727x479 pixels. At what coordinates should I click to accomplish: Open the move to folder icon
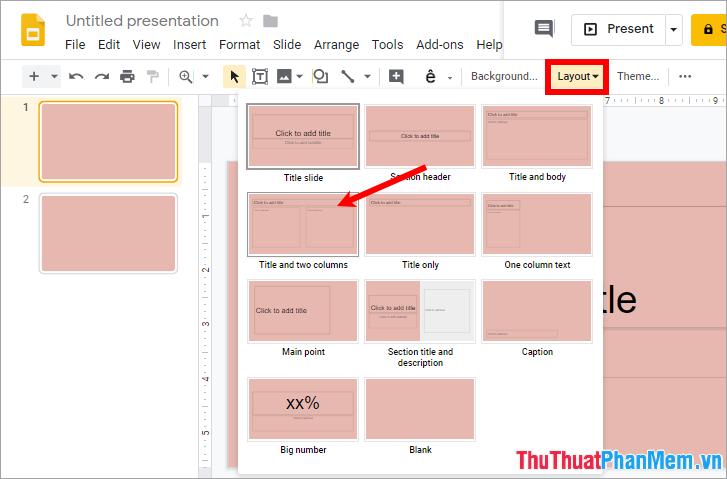(270, 21)
